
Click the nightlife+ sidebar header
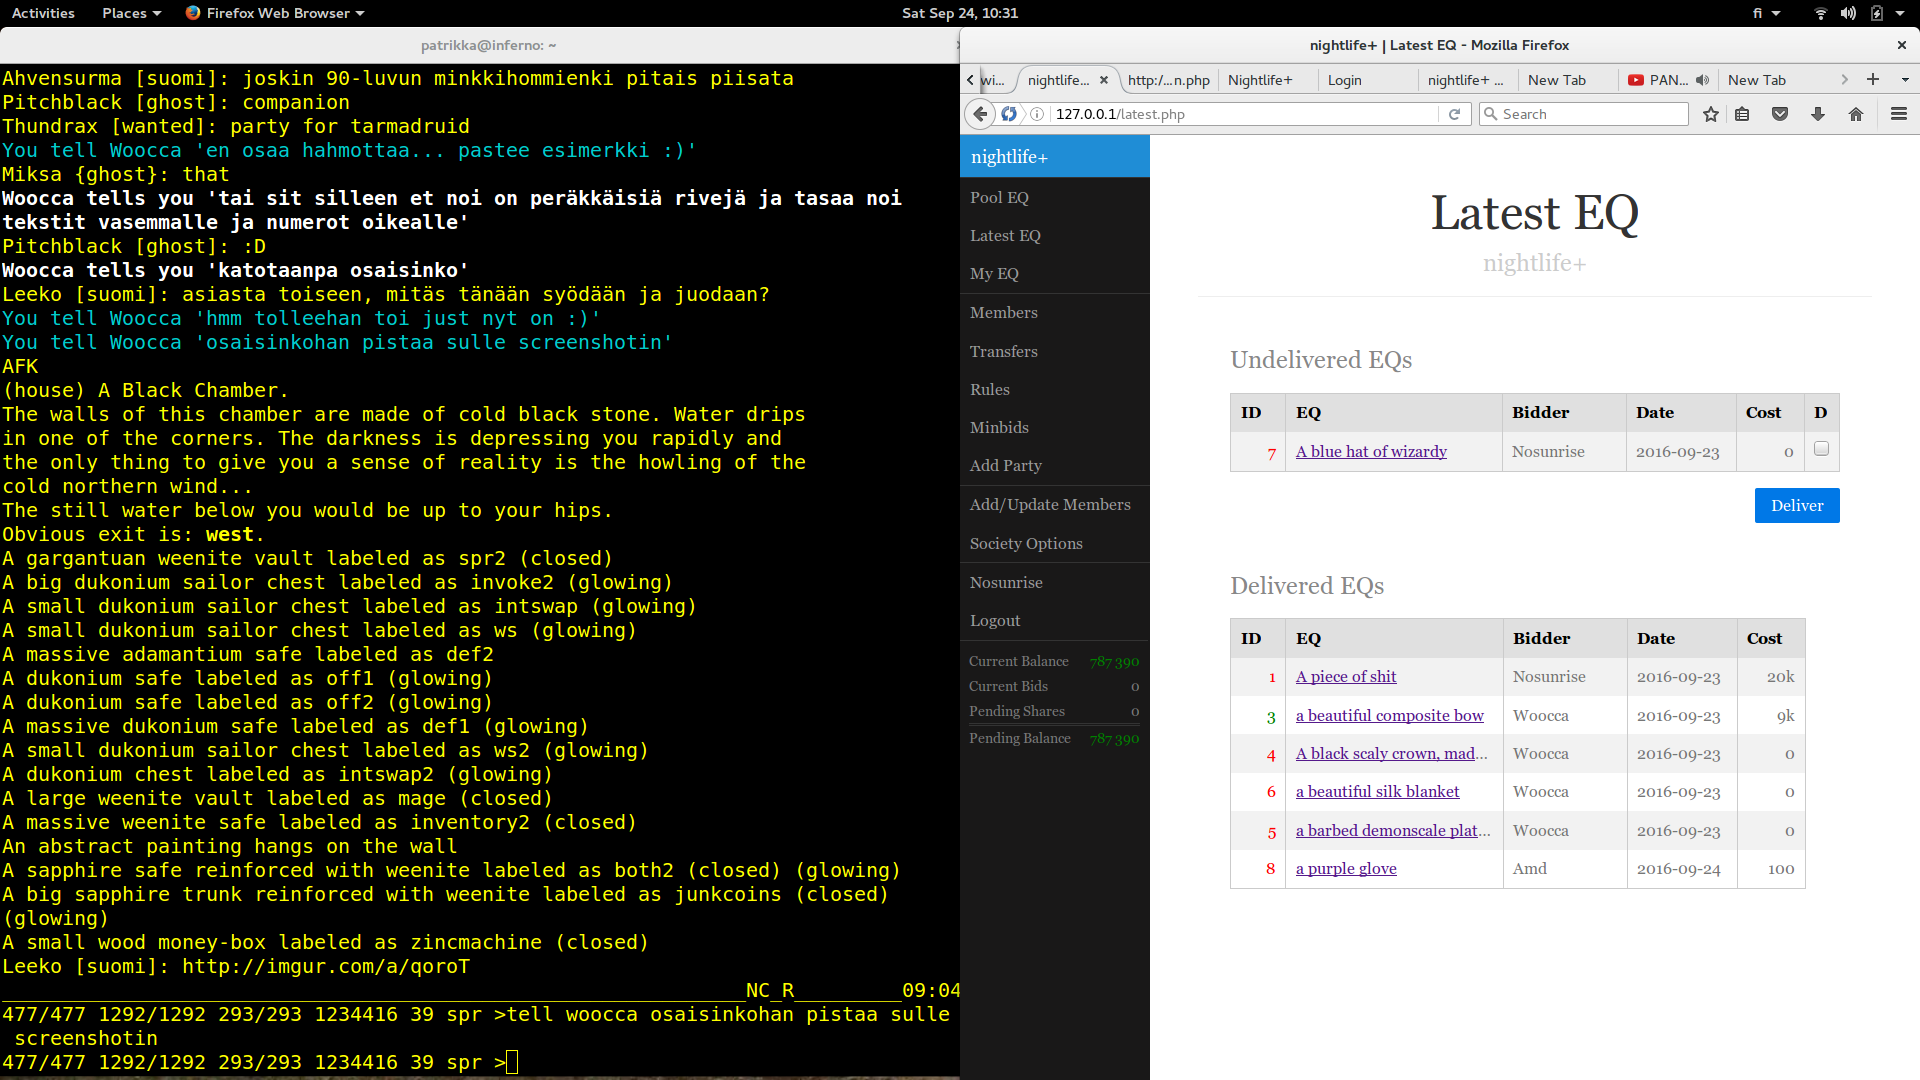(1054, 157)
